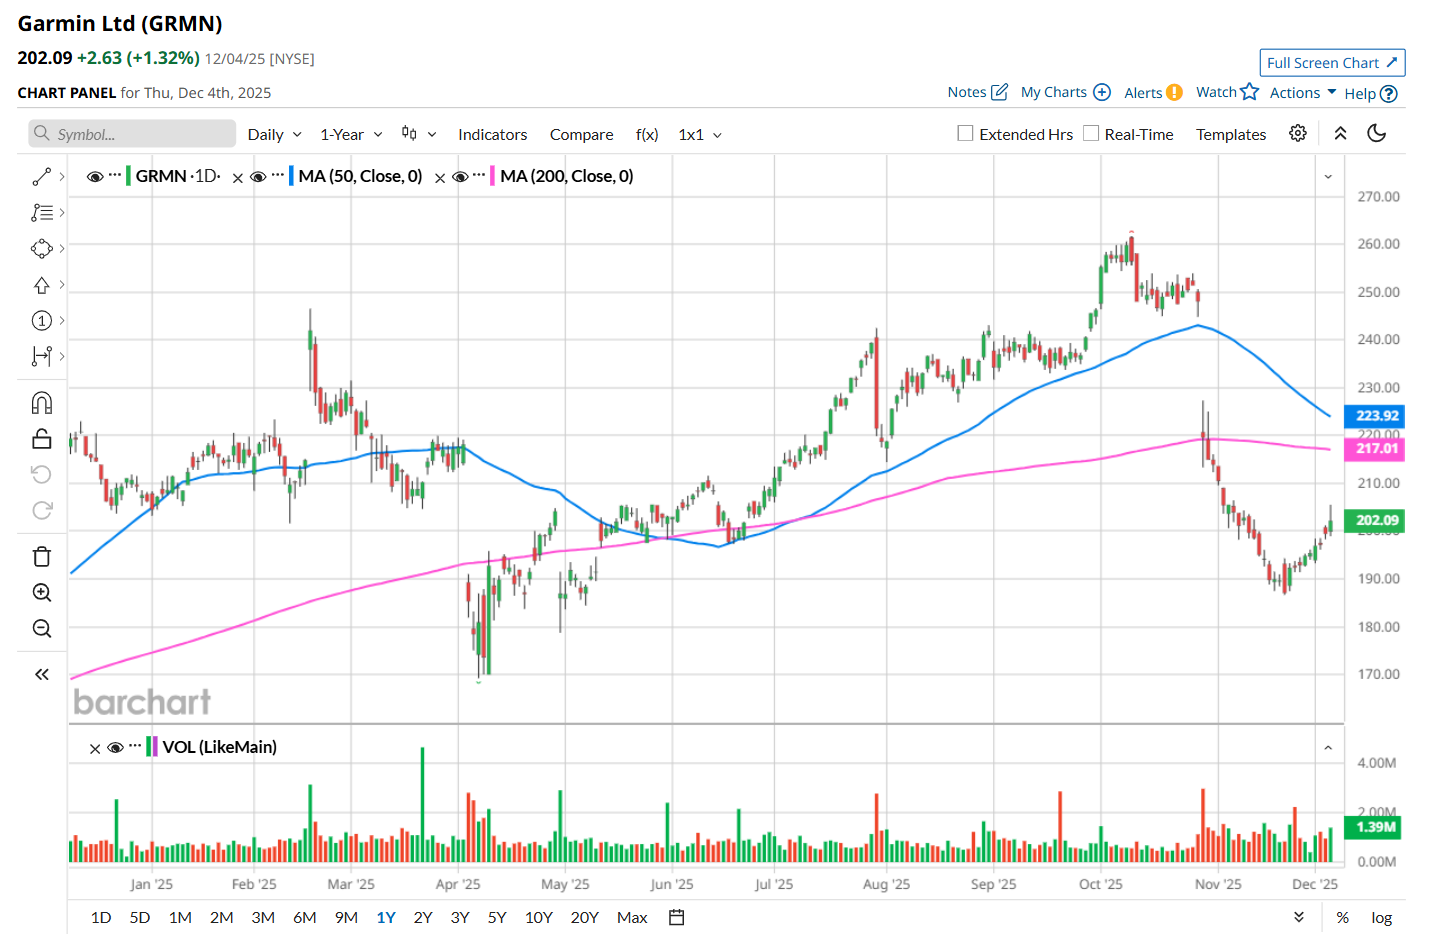1453x939 pixels.
Task: Select the line drawing tool
Action: [41, 177]
